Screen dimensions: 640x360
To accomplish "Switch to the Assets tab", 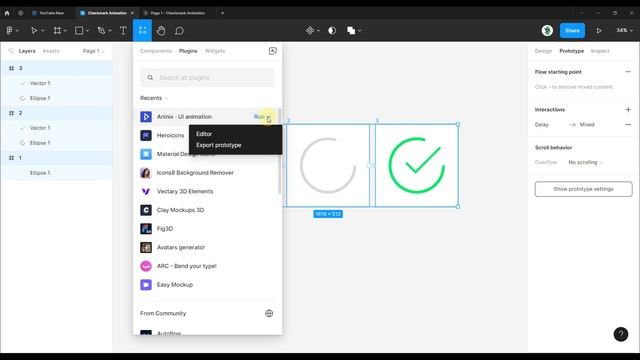I will point(51,51).
